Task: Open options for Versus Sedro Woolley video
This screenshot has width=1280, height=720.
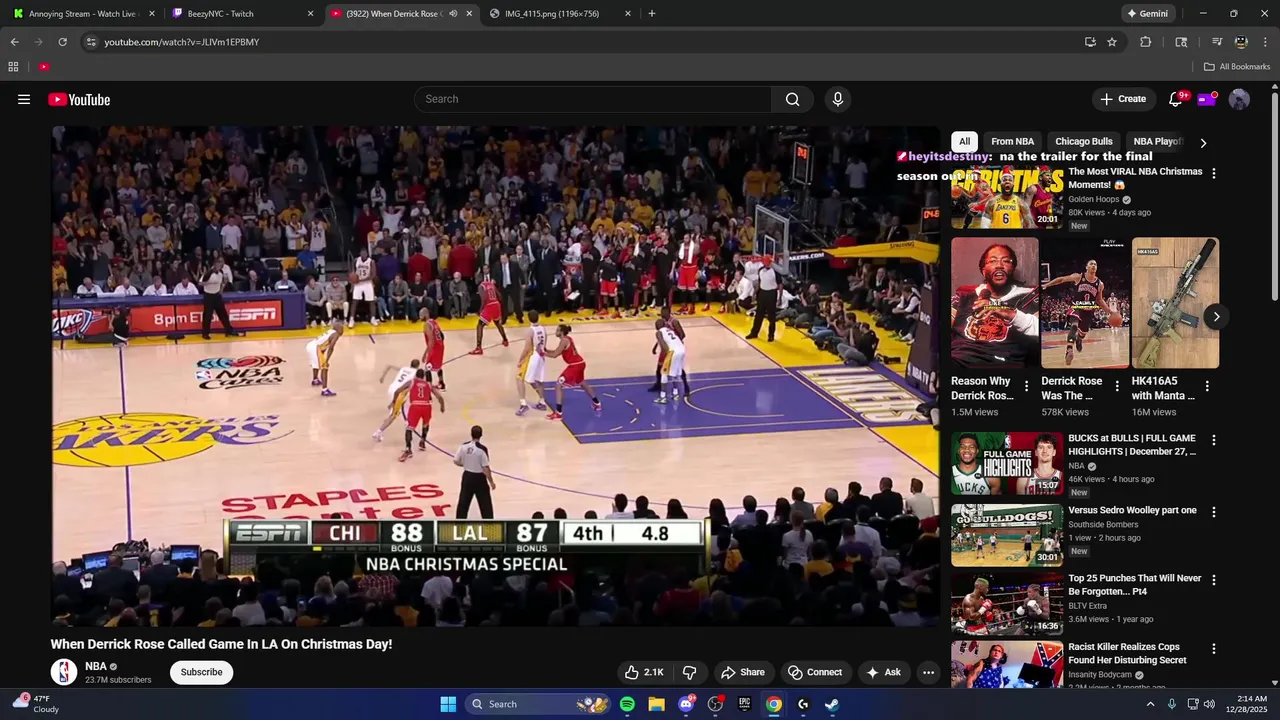Action: (1214, 512)
